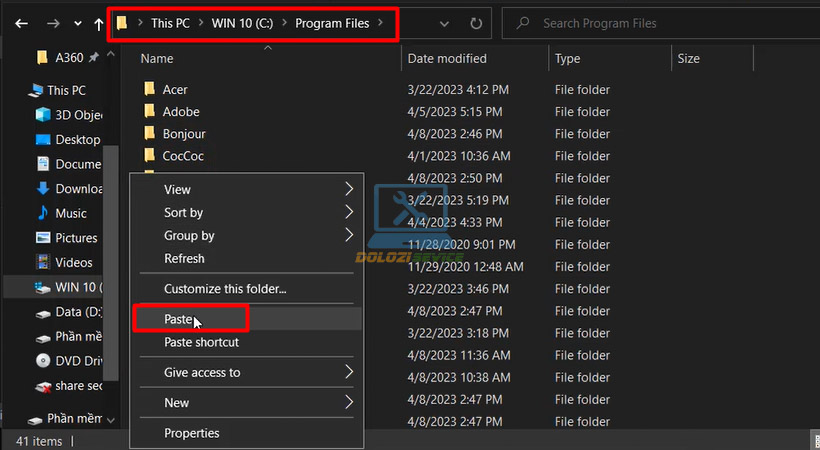820x450 pixels.
Task: Select Properties in the context menu
Action: click(x=192, y=433)
